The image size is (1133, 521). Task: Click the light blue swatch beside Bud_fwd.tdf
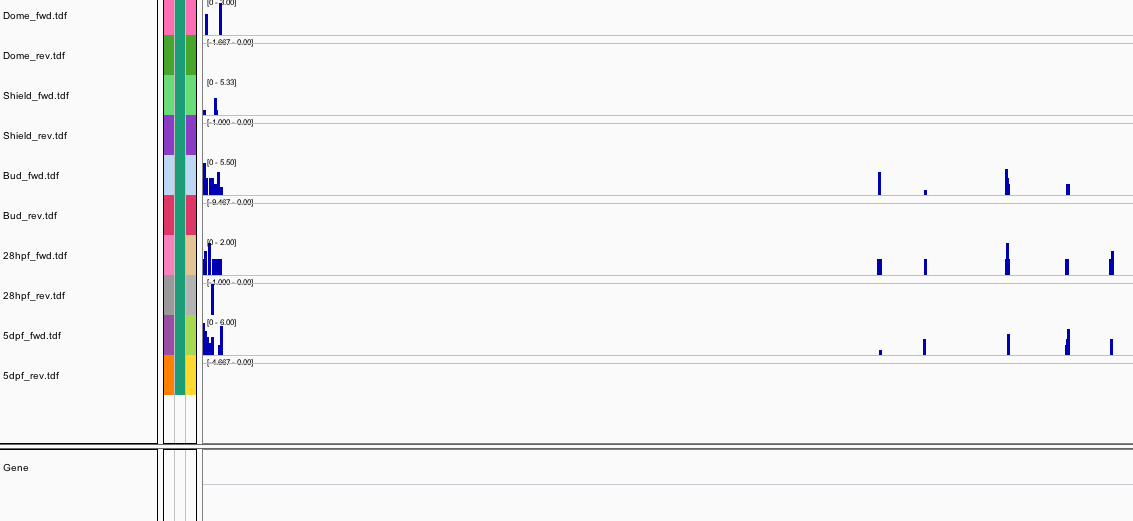pyautogui.click(x=169, y=175)
